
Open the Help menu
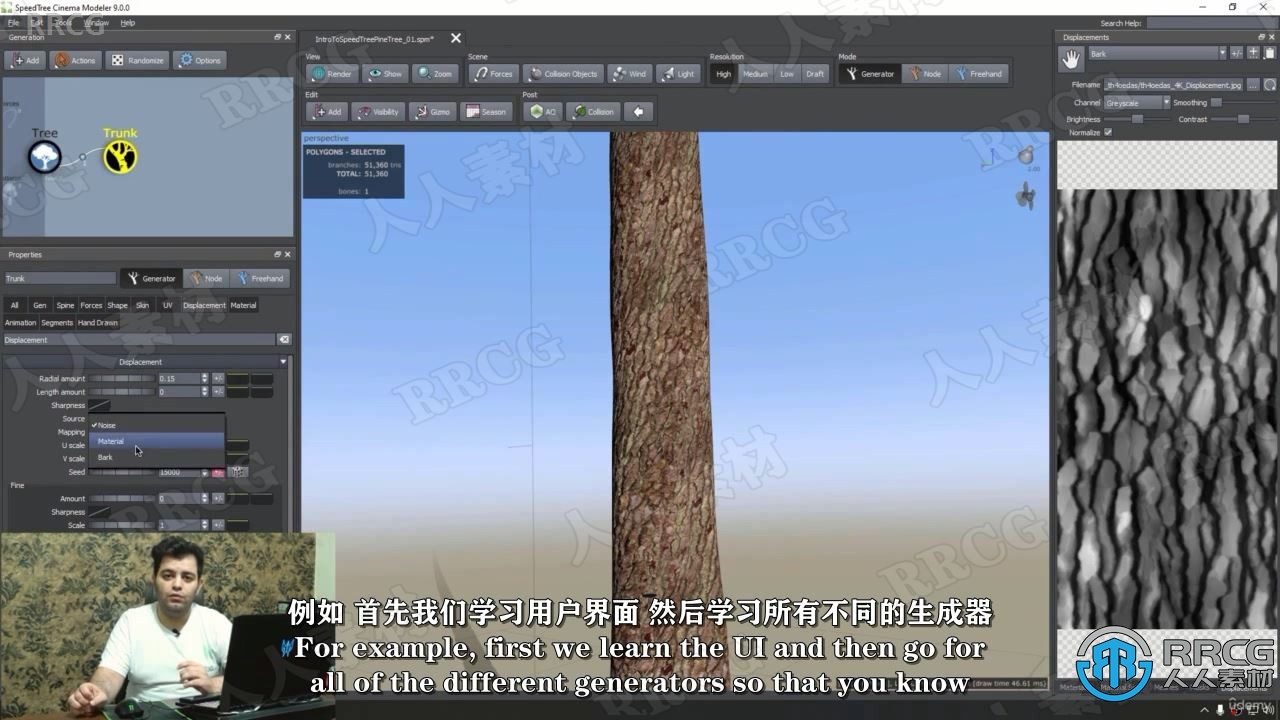click(x=127, y=22)
